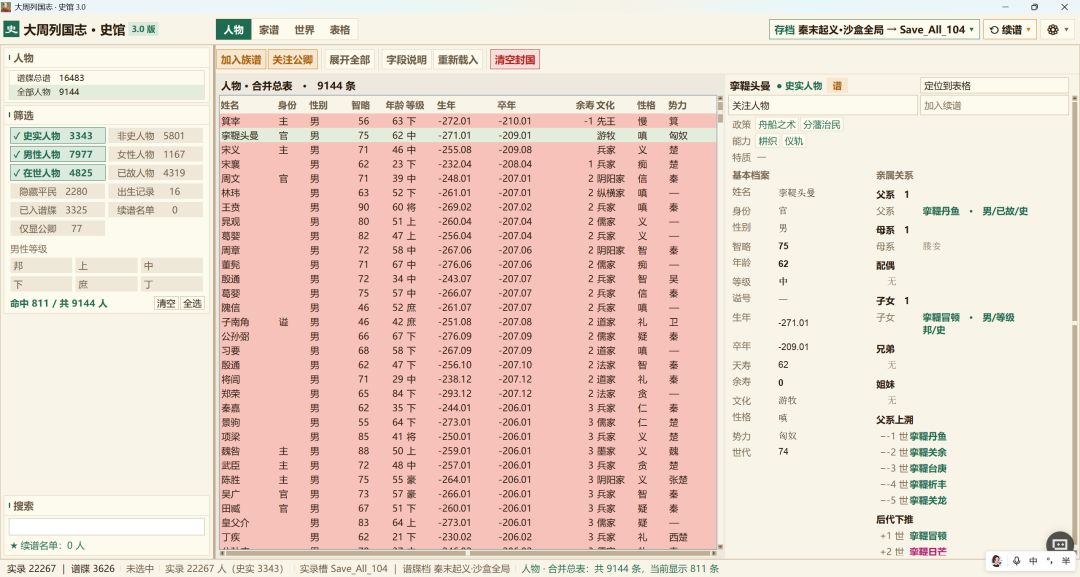The image size is (1080, 577).
Task: Click the IME 半 half-width indicator
Action: click(1066, 561)
